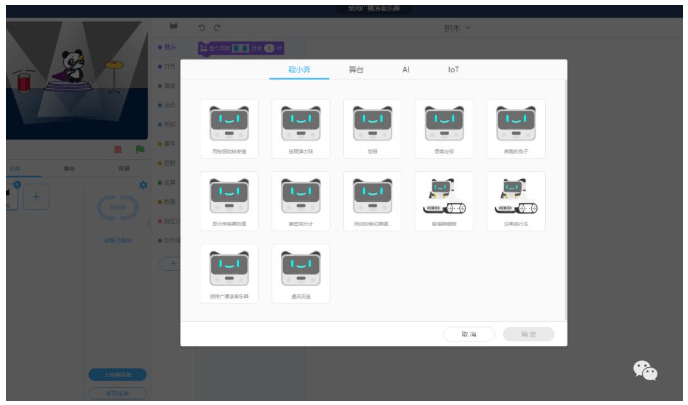Image resolution: width=688 pixels, height=405 pixels.
Task: Click the undo arrow in the editor toolbar
Action: (201, 28)
